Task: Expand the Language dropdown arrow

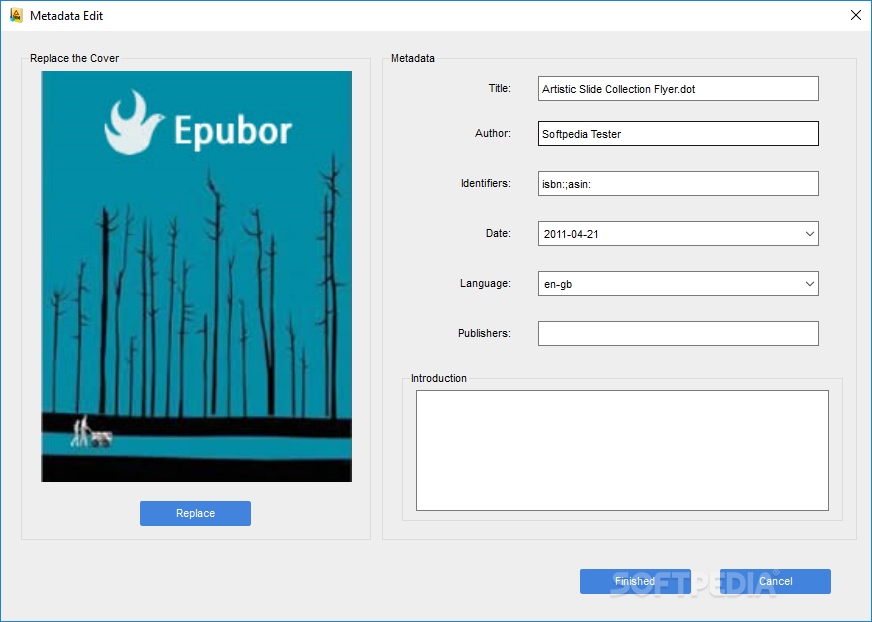Action: tap(810, 284)
